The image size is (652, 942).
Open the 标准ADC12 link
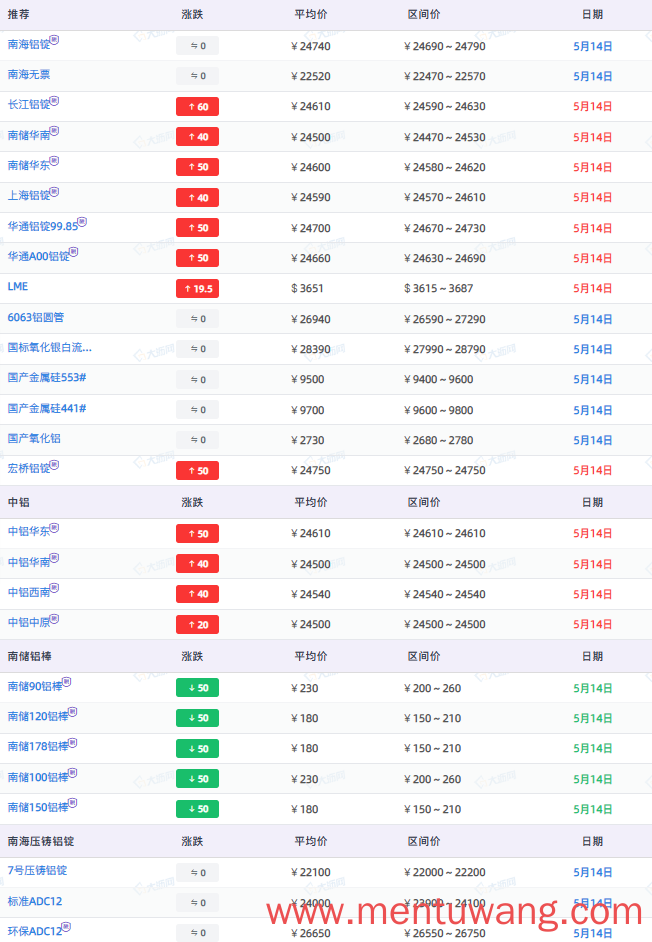tap(35, 901)
